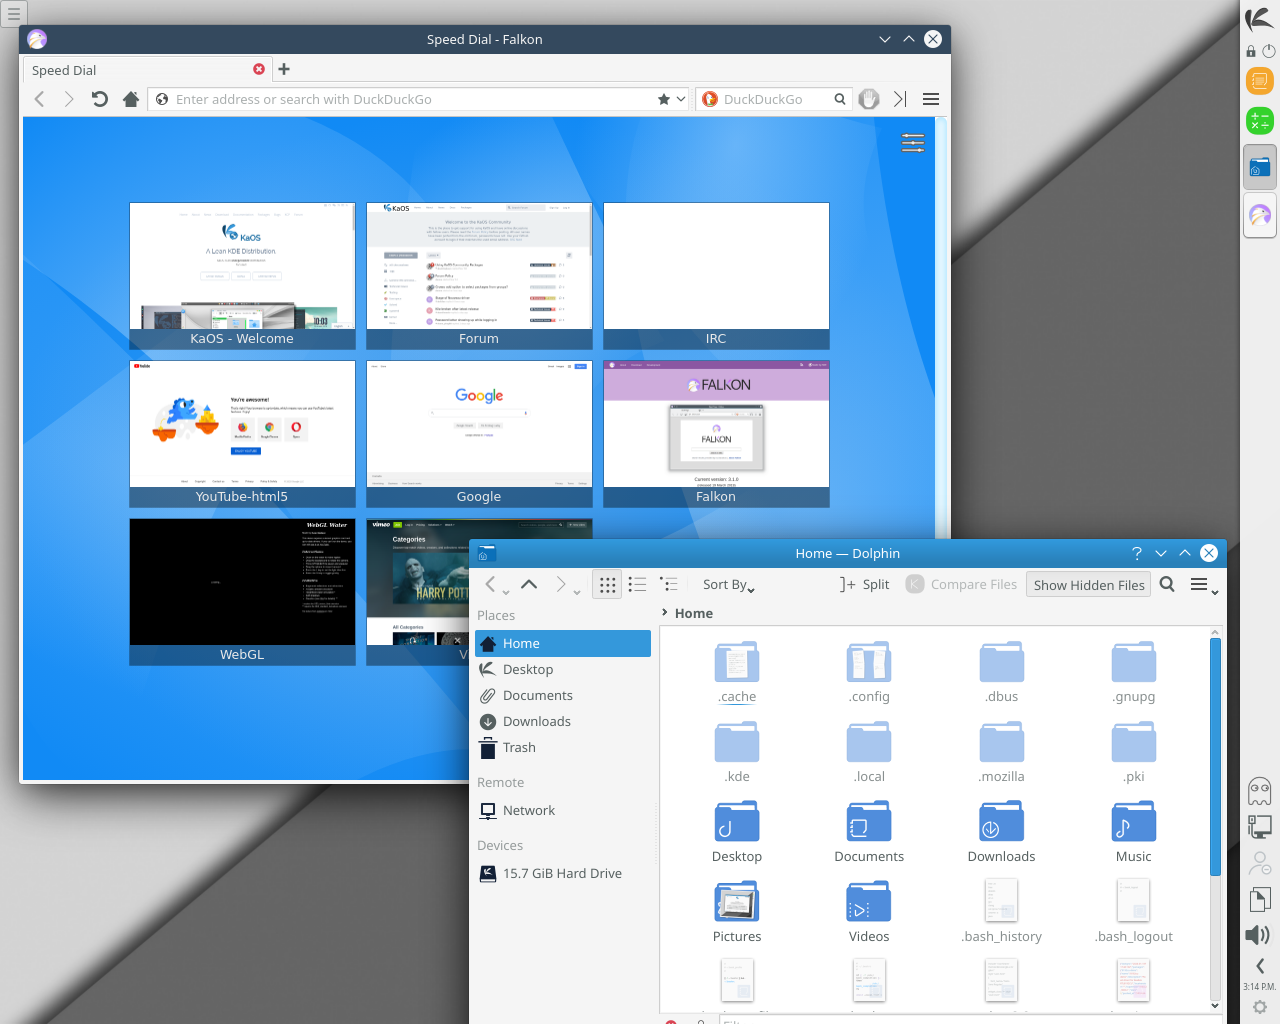Add a new tab in Falkon
The height and width of the screenshot is (1024, 1280).
[x=284, y=69]
